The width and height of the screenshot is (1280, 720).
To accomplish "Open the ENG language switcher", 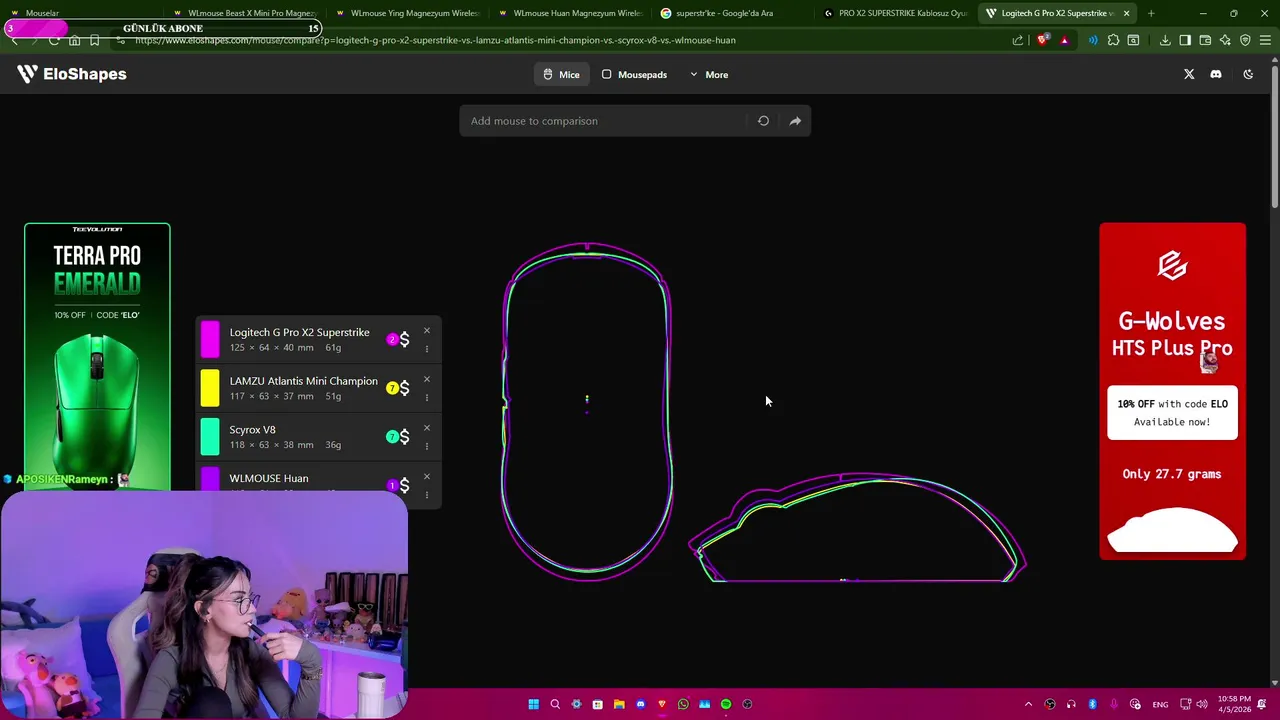I will click(x=1160, y=704).
